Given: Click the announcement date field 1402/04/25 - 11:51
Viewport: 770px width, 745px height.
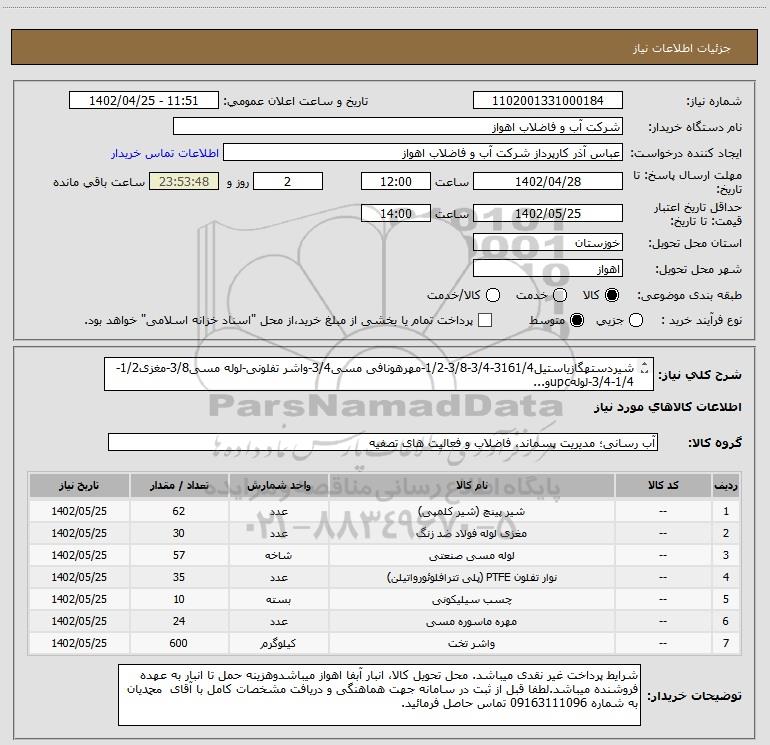Looking at the screenshot, I should pos(143,101).
